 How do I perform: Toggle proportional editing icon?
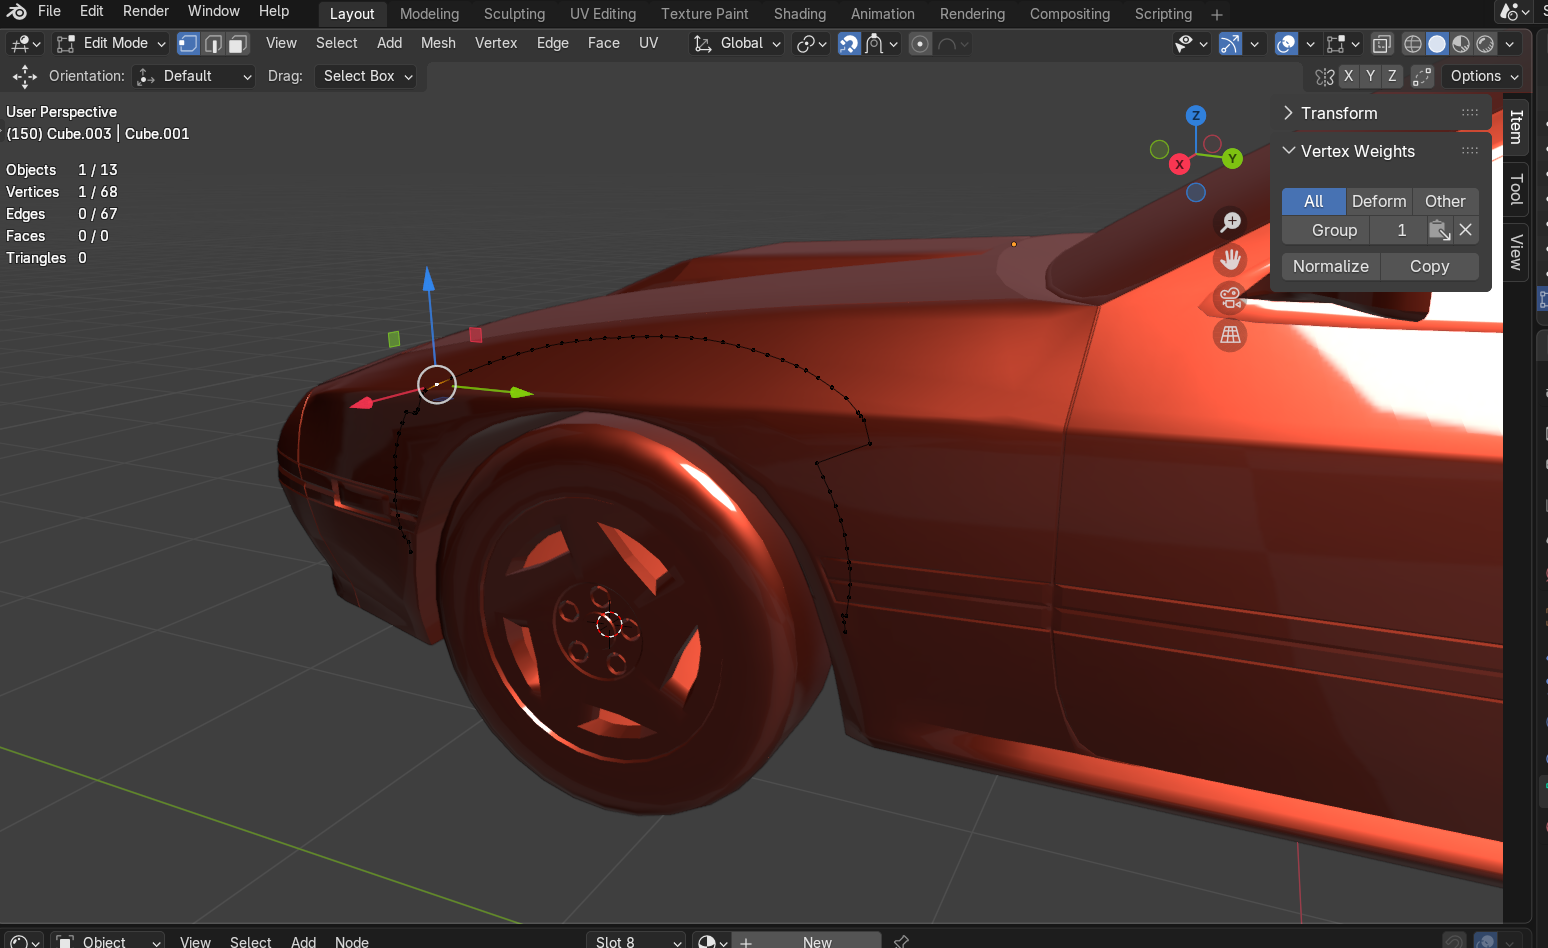pos(920,44)
